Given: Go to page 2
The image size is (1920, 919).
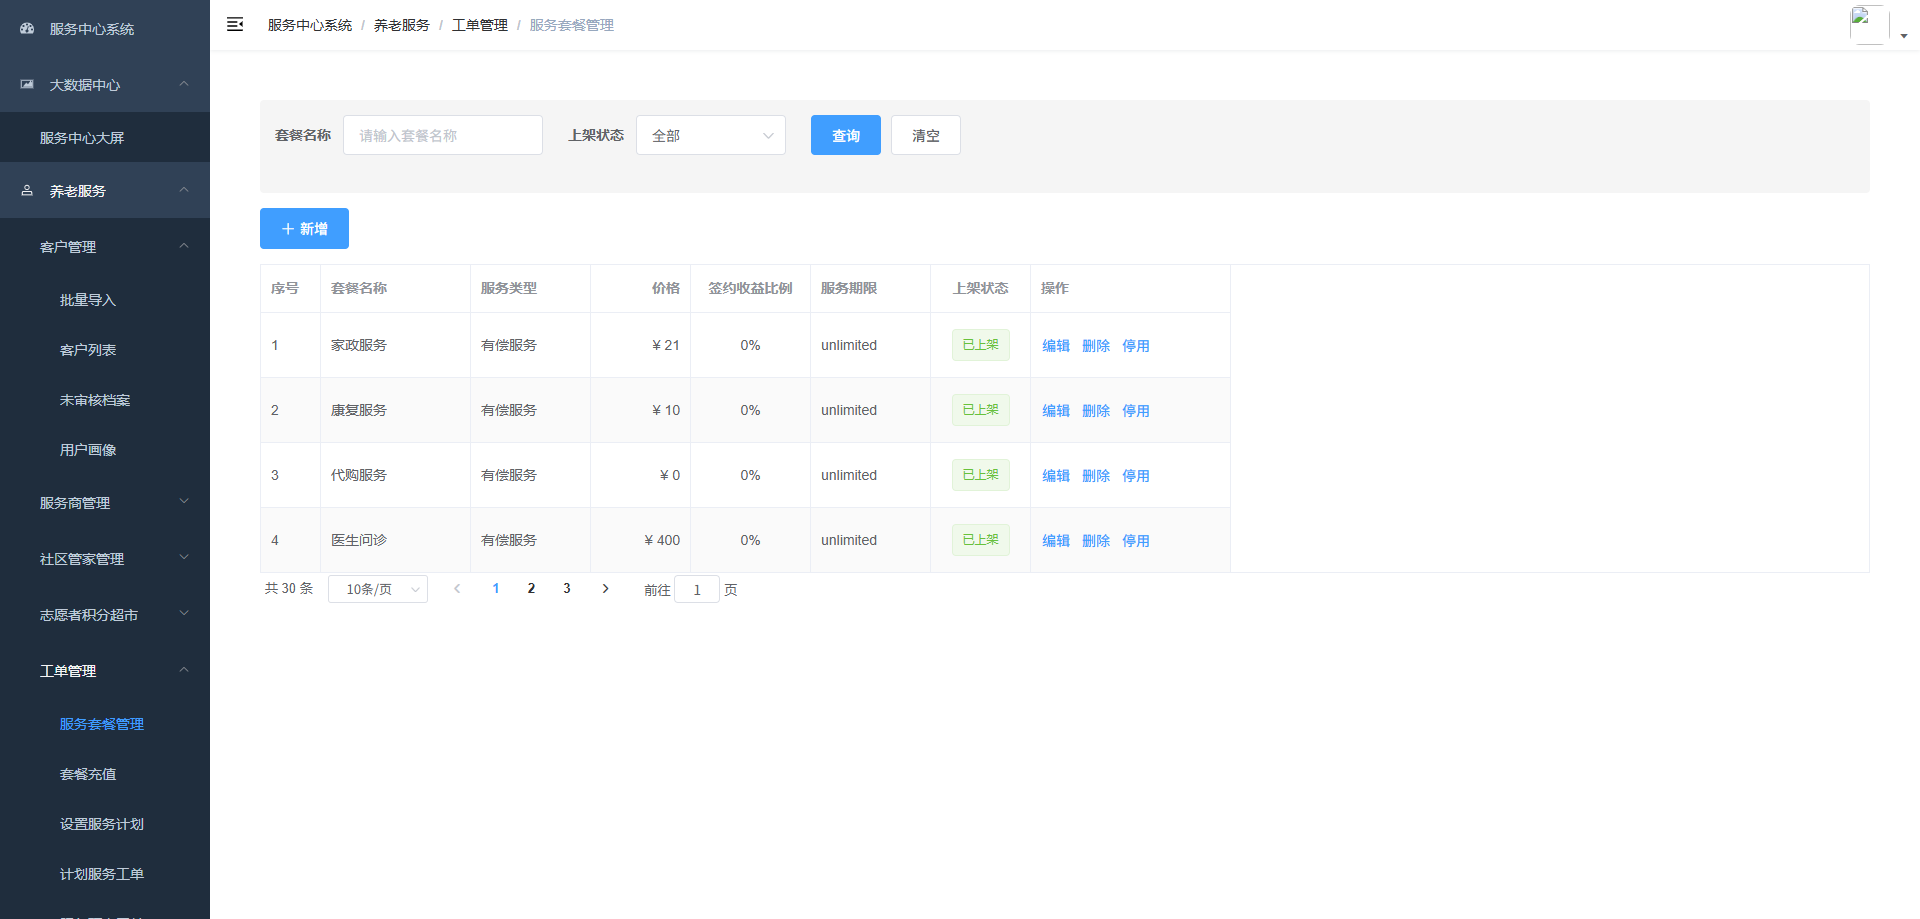Looking at the screenshot, I should click(531, 589).
